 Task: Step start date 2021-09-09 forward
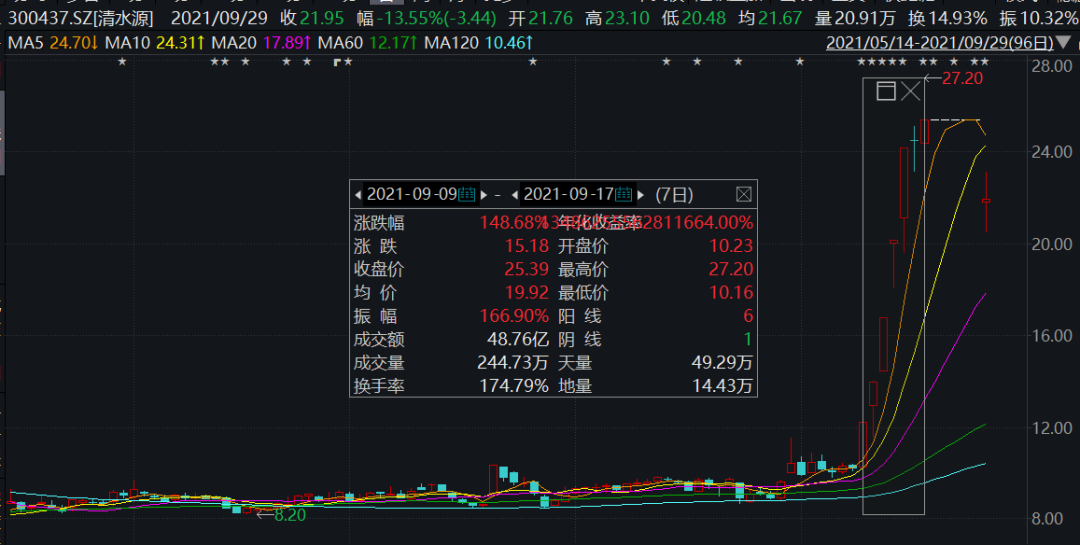pyautogui.click(x=485, y=194)
